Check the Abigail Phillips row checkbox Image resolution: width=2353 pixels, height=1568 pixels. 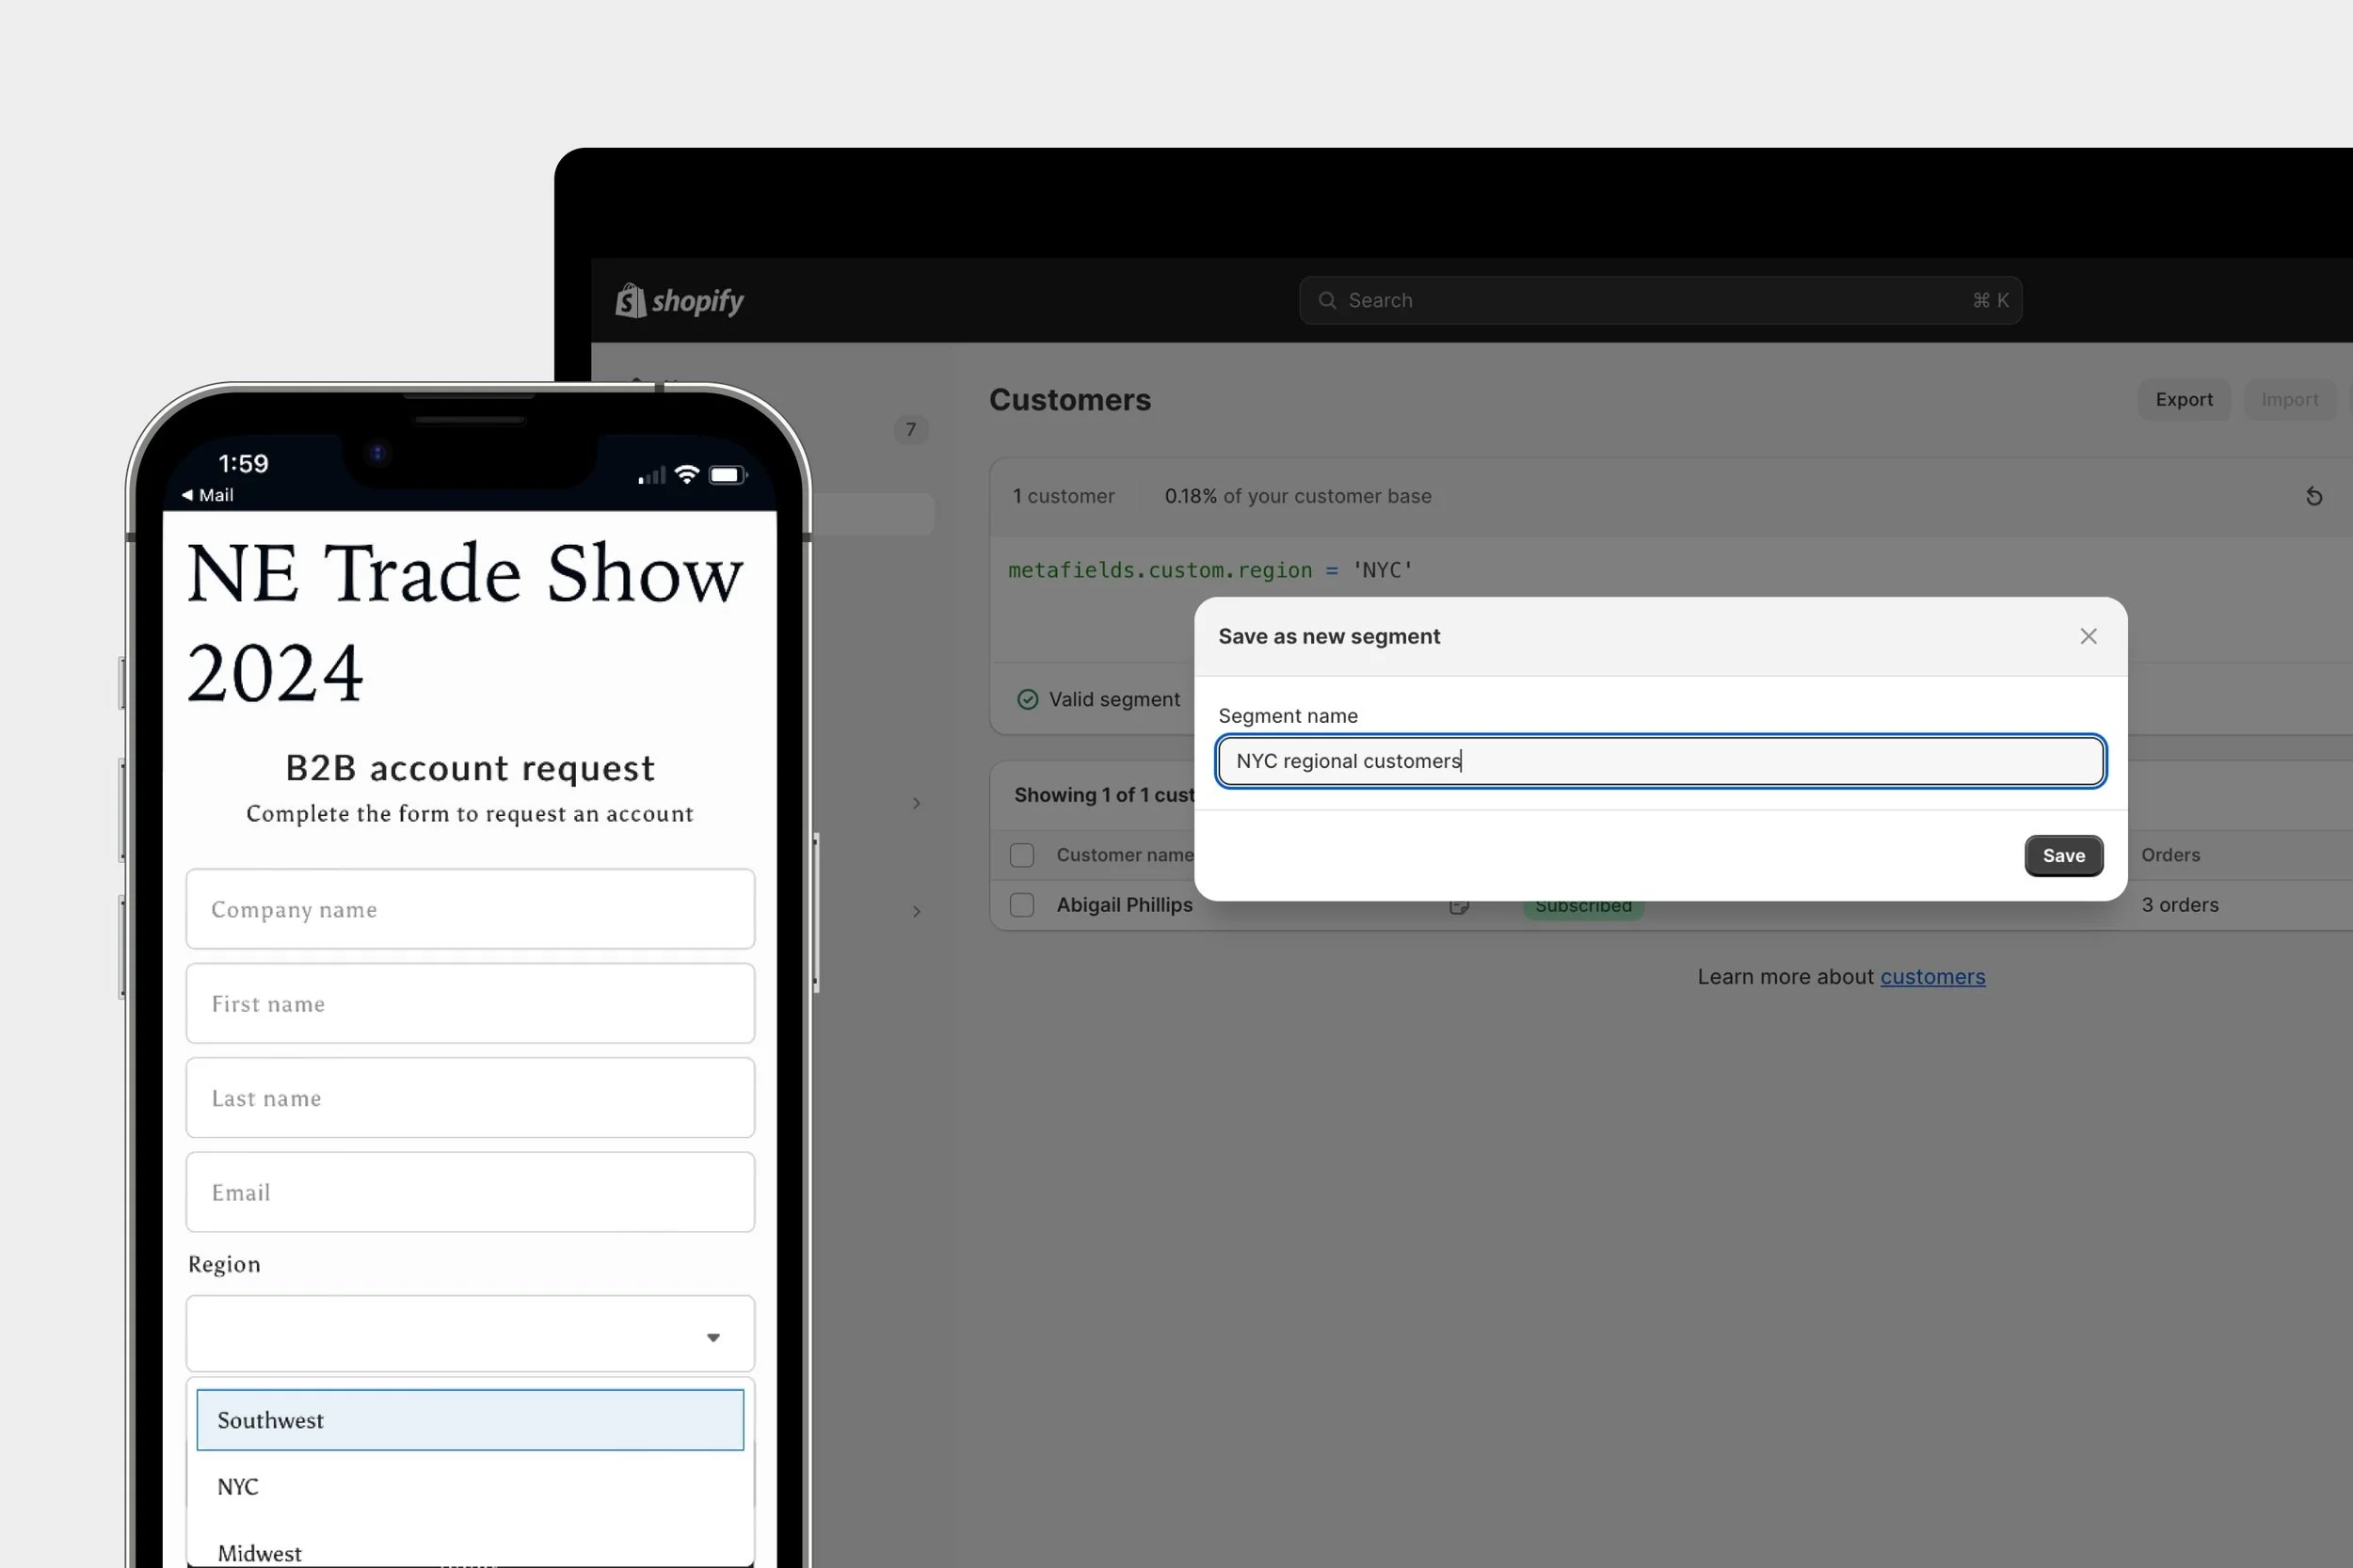tap(1021, 905)
